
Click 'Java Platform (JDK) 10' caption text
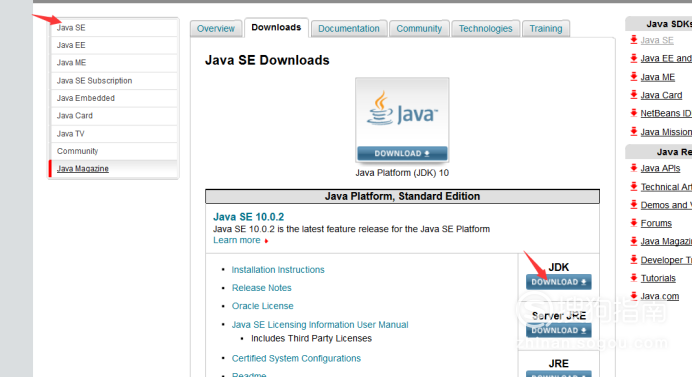pos(402,173)
